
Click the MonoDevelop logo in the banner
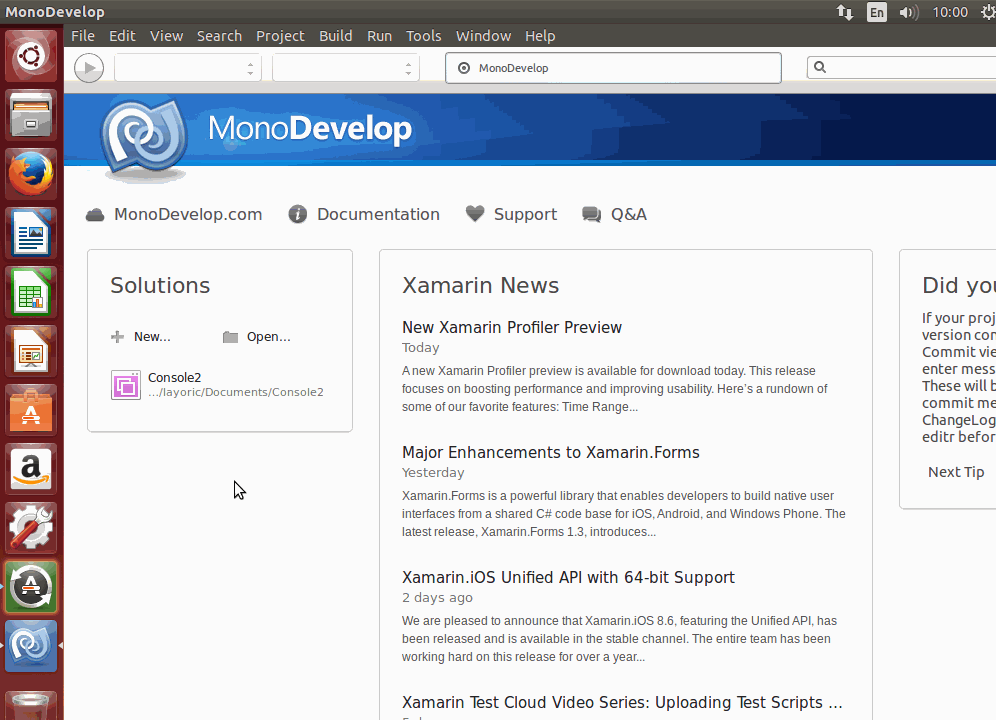point(144,137)
